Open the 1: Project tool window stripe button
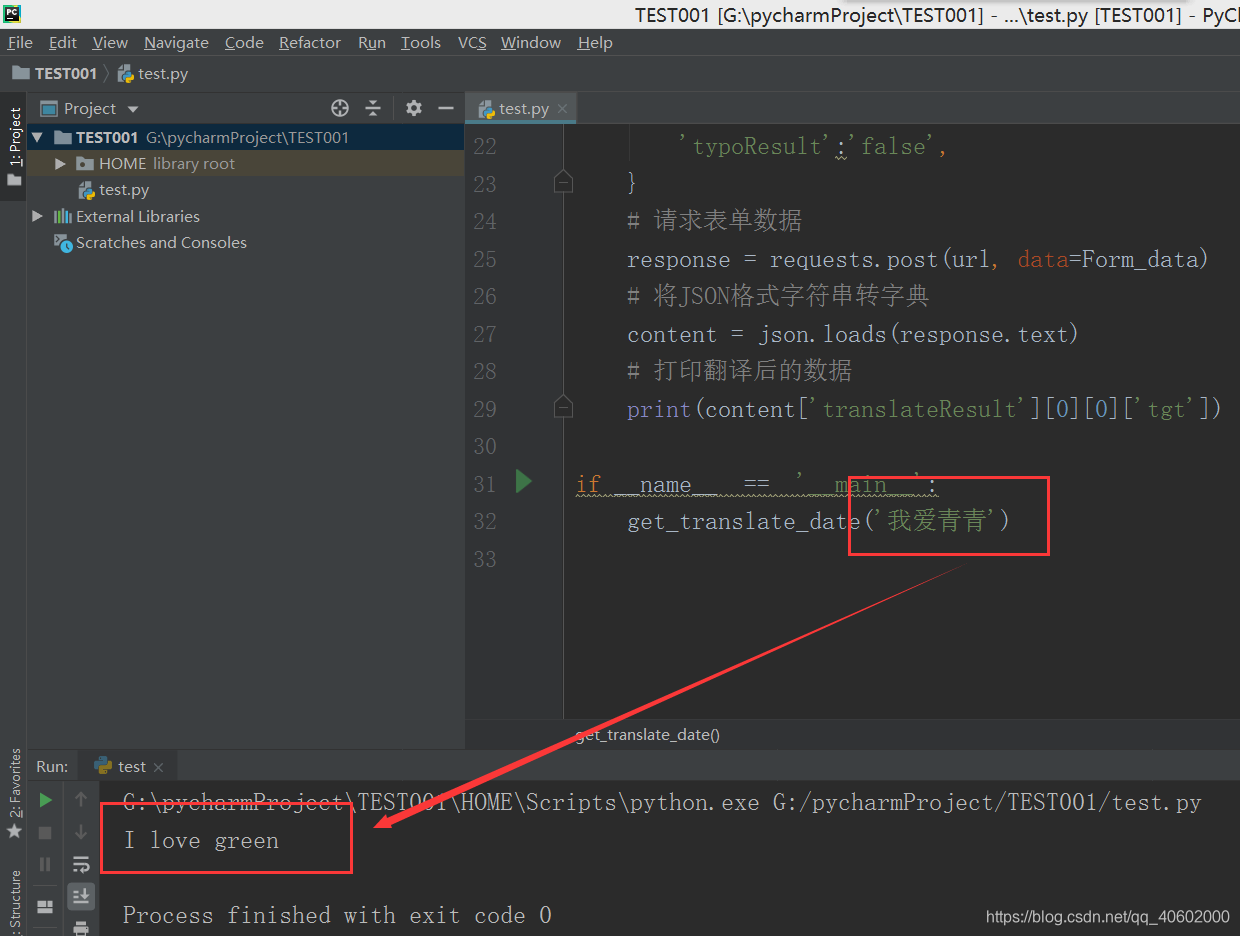The height and width of the screenshot is (936, 1240). 14,135
